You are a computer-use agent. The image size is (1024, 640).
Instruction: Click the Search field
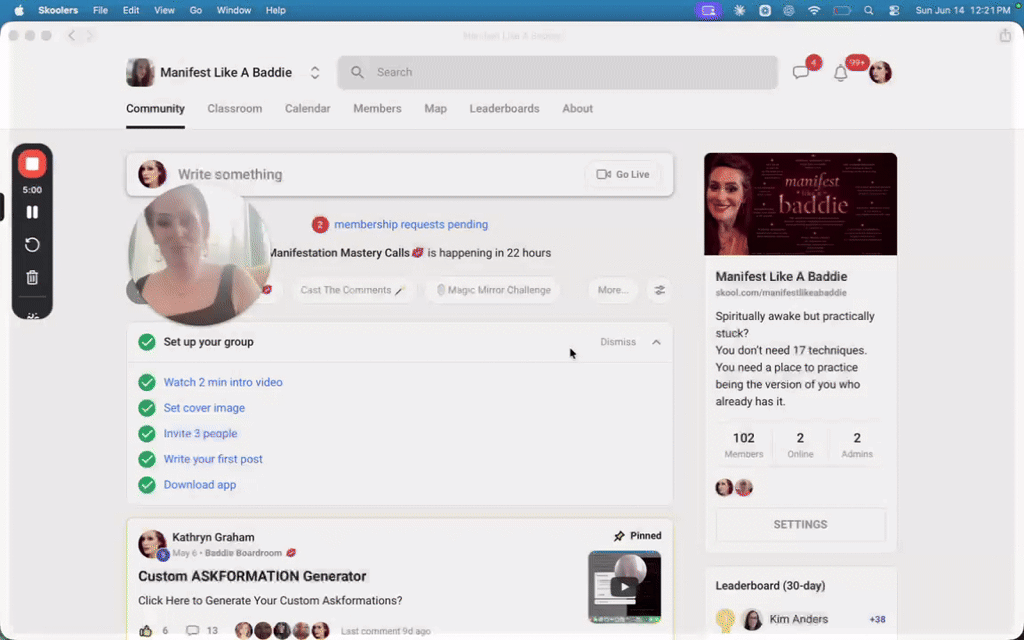coord(558,72)
